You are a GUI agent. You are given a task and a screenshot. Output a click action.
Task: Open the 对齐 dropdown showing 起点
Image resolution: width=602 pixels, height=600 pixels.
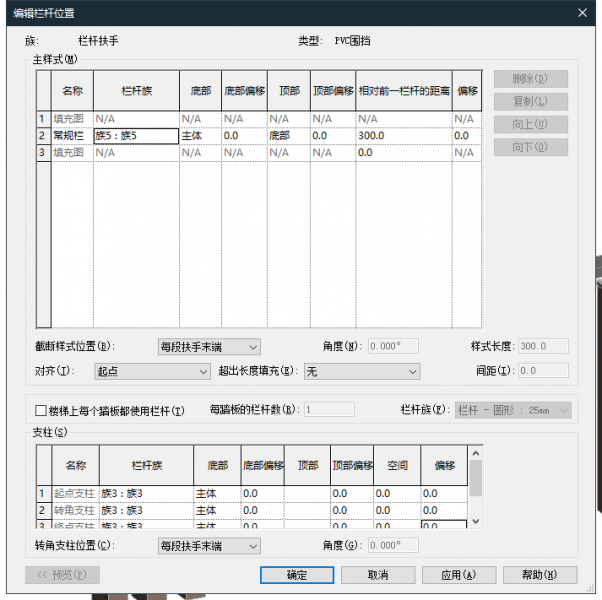[152, 372]
